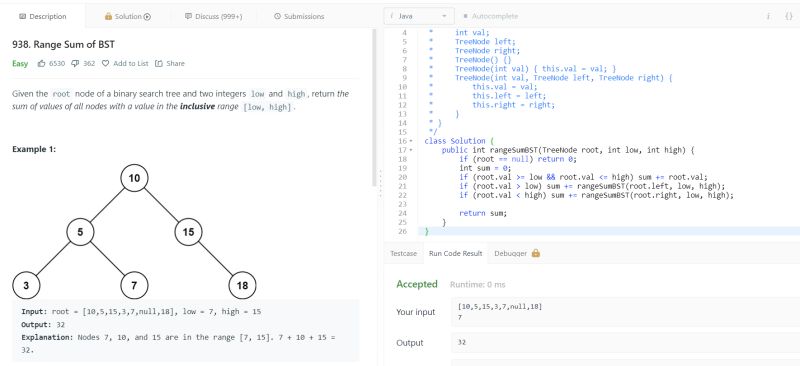800x366 pixels.
Task: Click the heart Add to List icon
Action: coord(106,64)
